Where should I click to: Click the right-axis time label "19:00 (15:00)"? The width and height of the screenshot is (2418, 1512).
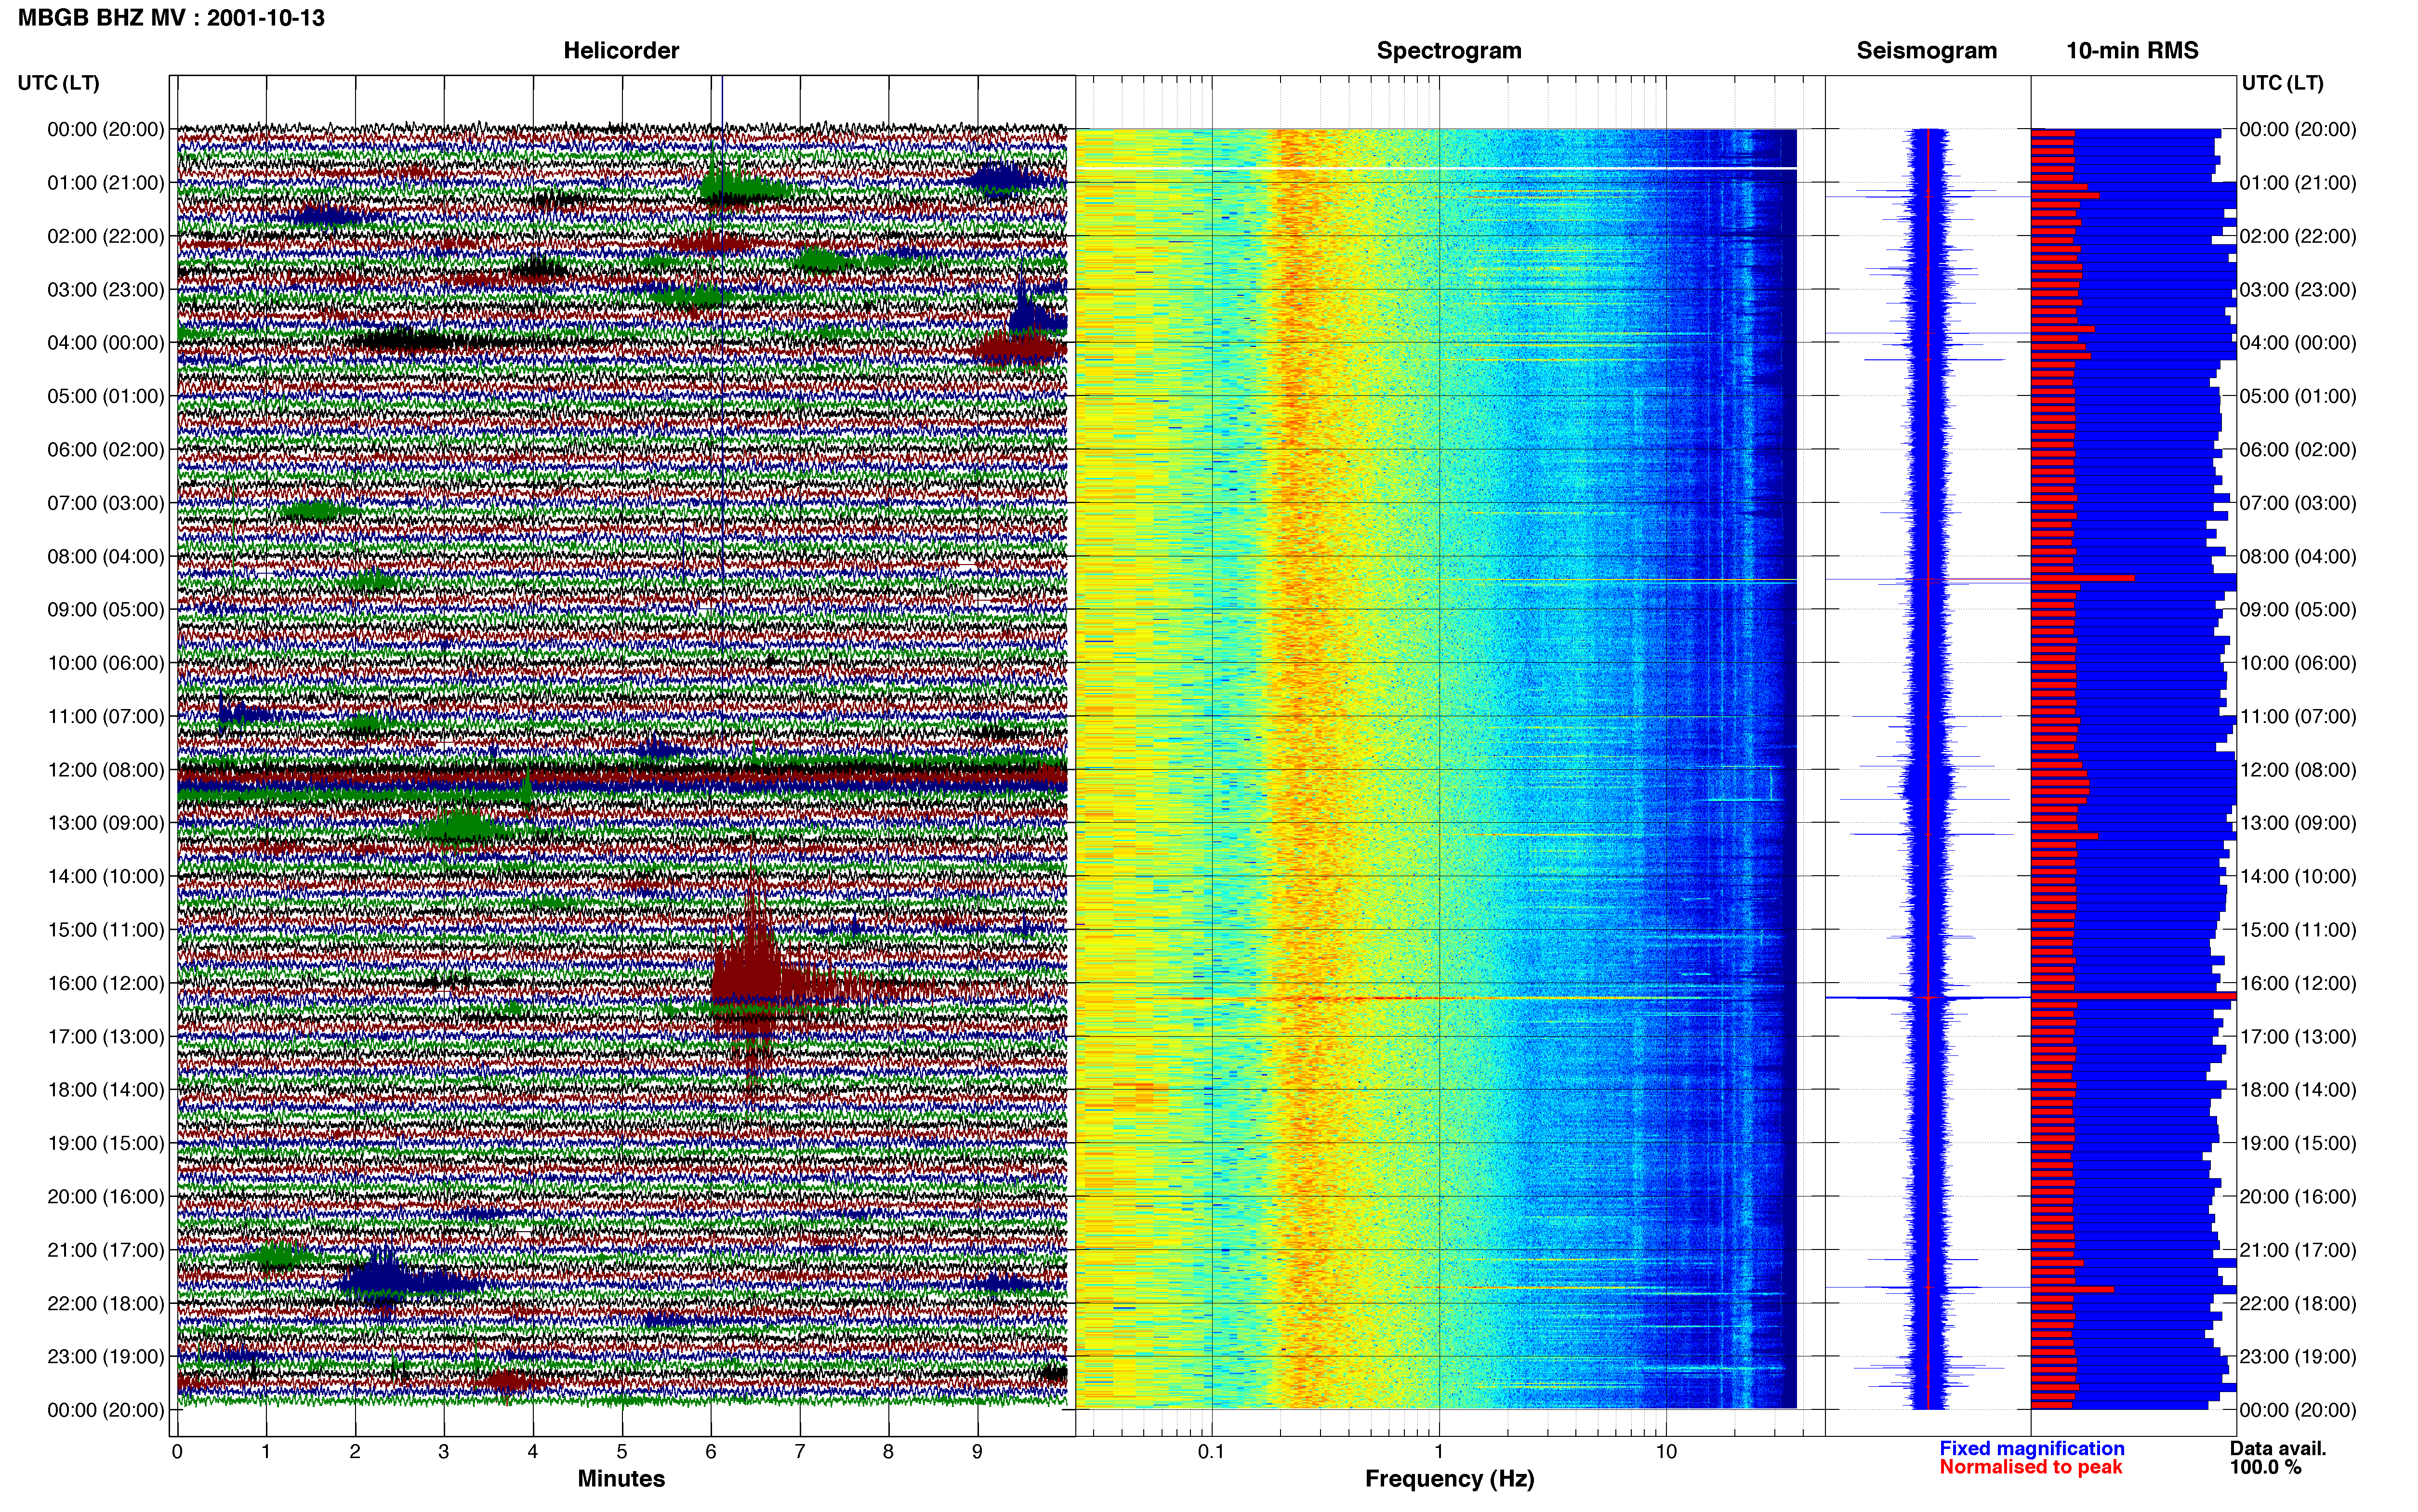[x=2298, y=1143]
